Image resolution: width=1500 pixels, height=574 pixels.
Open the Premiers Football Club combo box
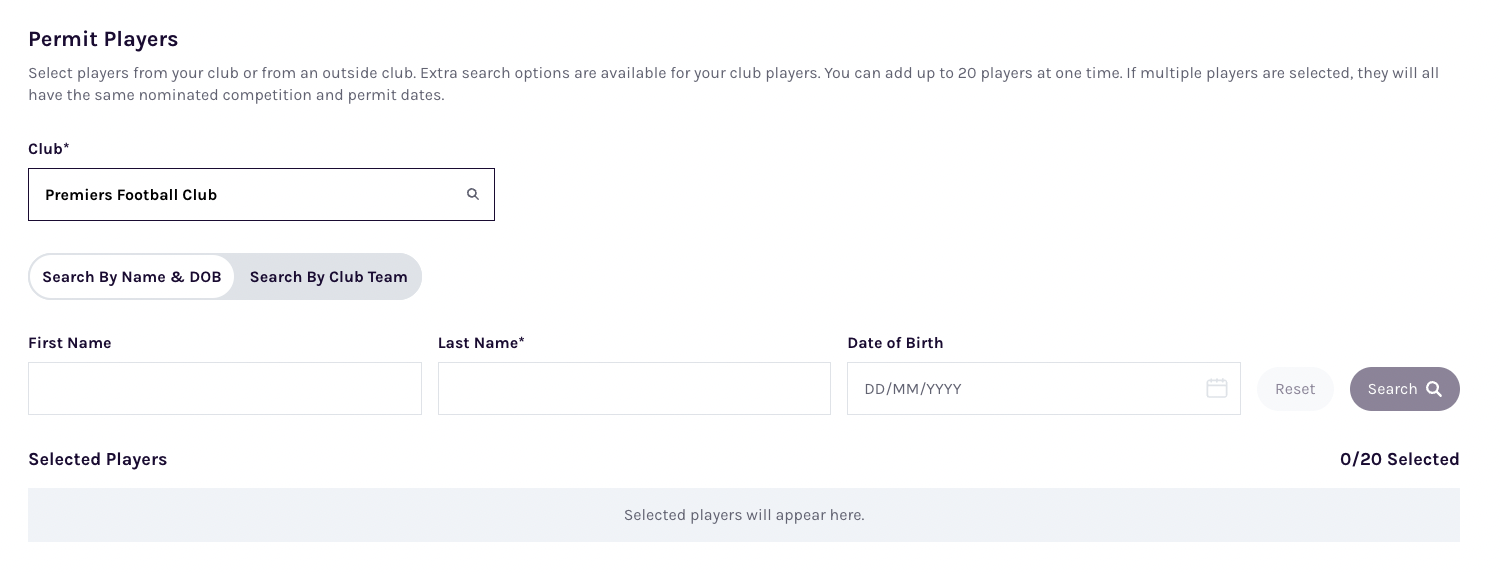click(250, 194)
